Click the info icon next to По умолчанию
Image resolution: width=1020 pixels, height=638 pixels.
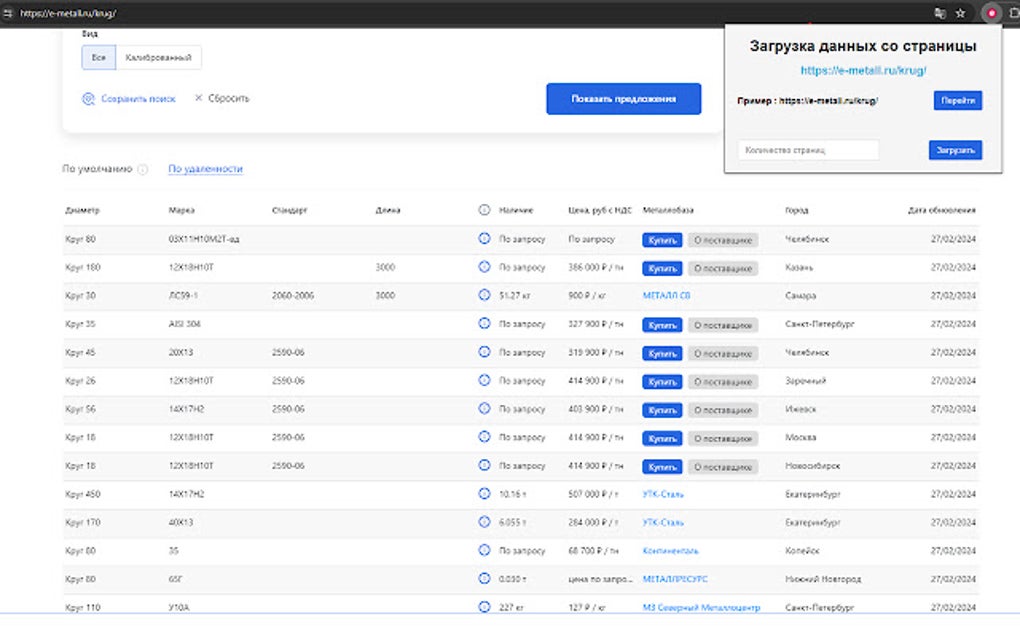pos(142,169)
